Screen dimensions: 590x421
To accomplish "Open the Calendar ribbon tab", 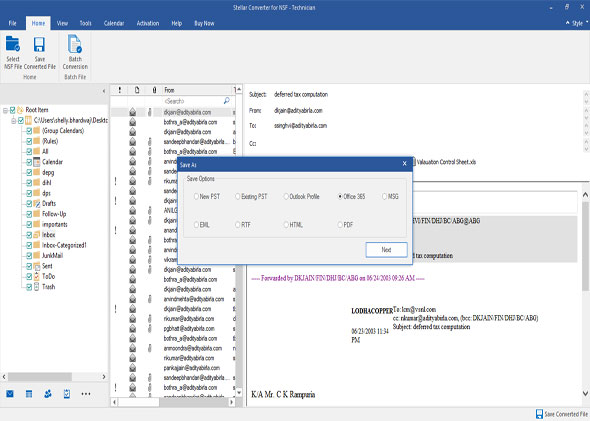I will tap(114, 23).
